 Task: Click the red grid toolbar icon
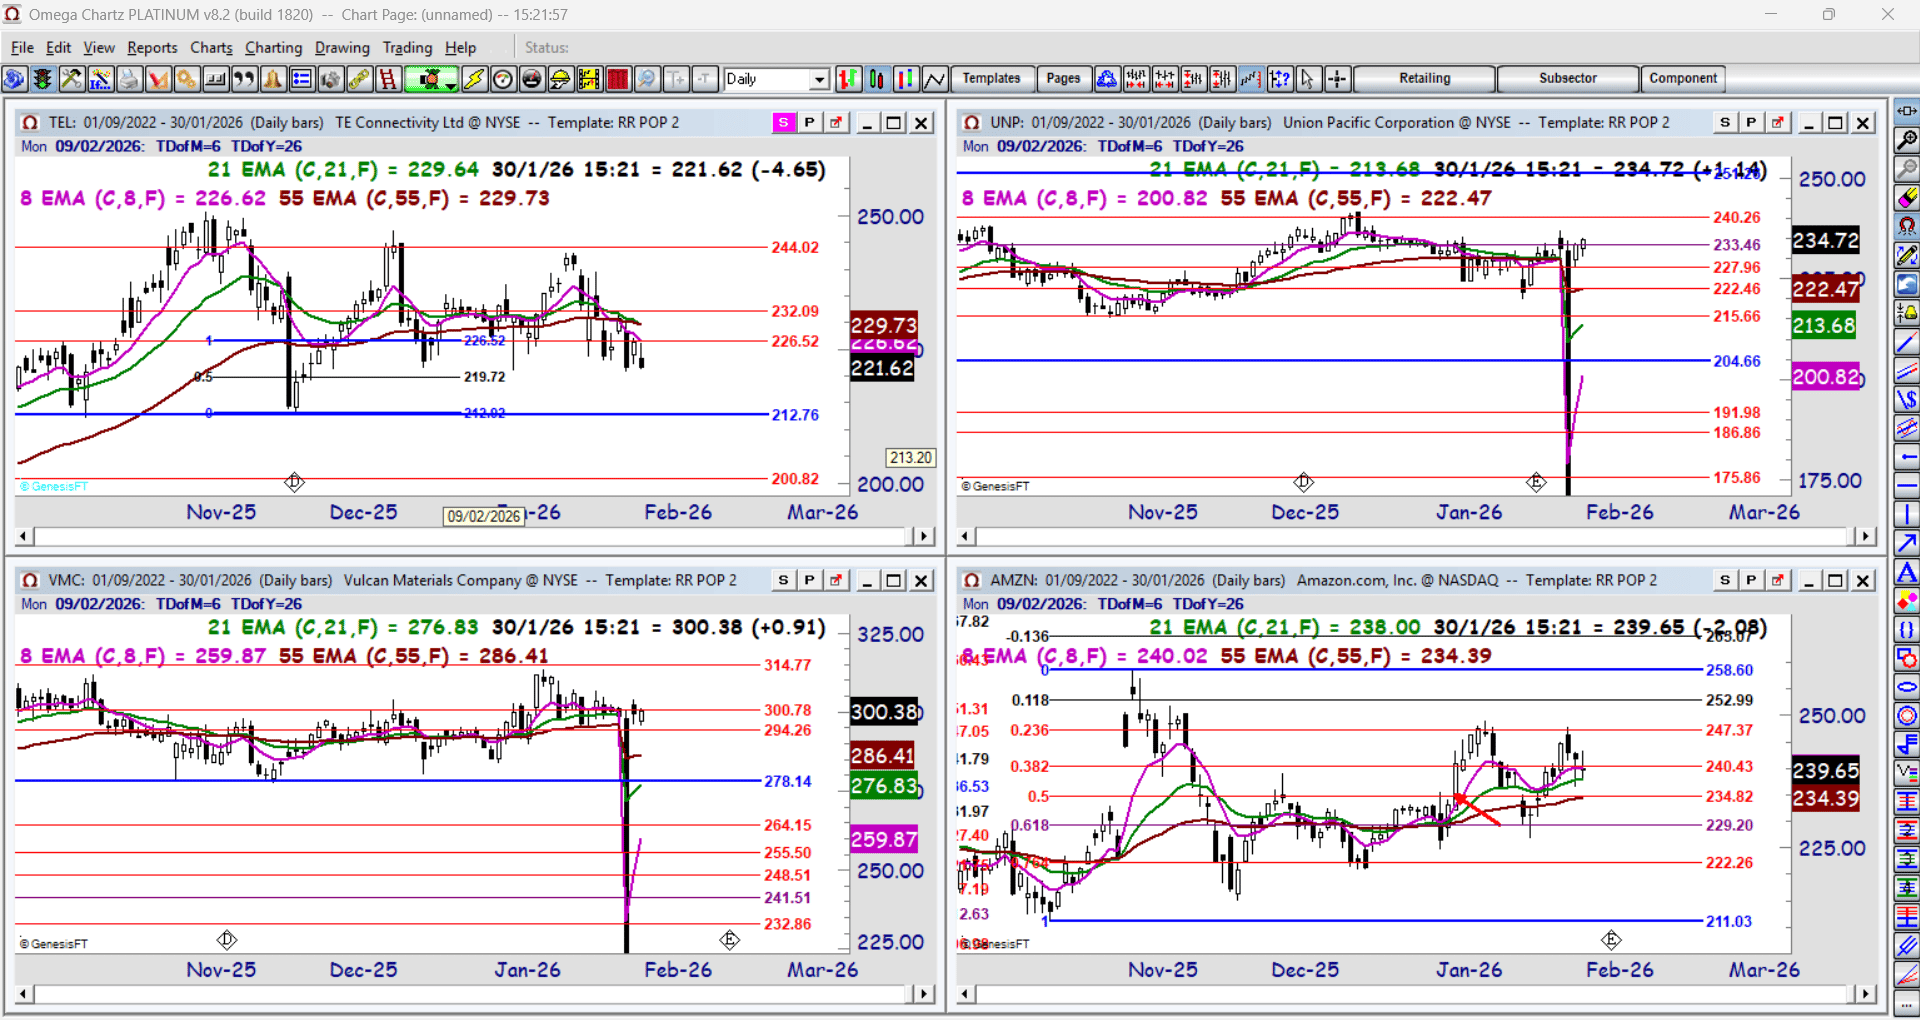click(x=618, y=79)
